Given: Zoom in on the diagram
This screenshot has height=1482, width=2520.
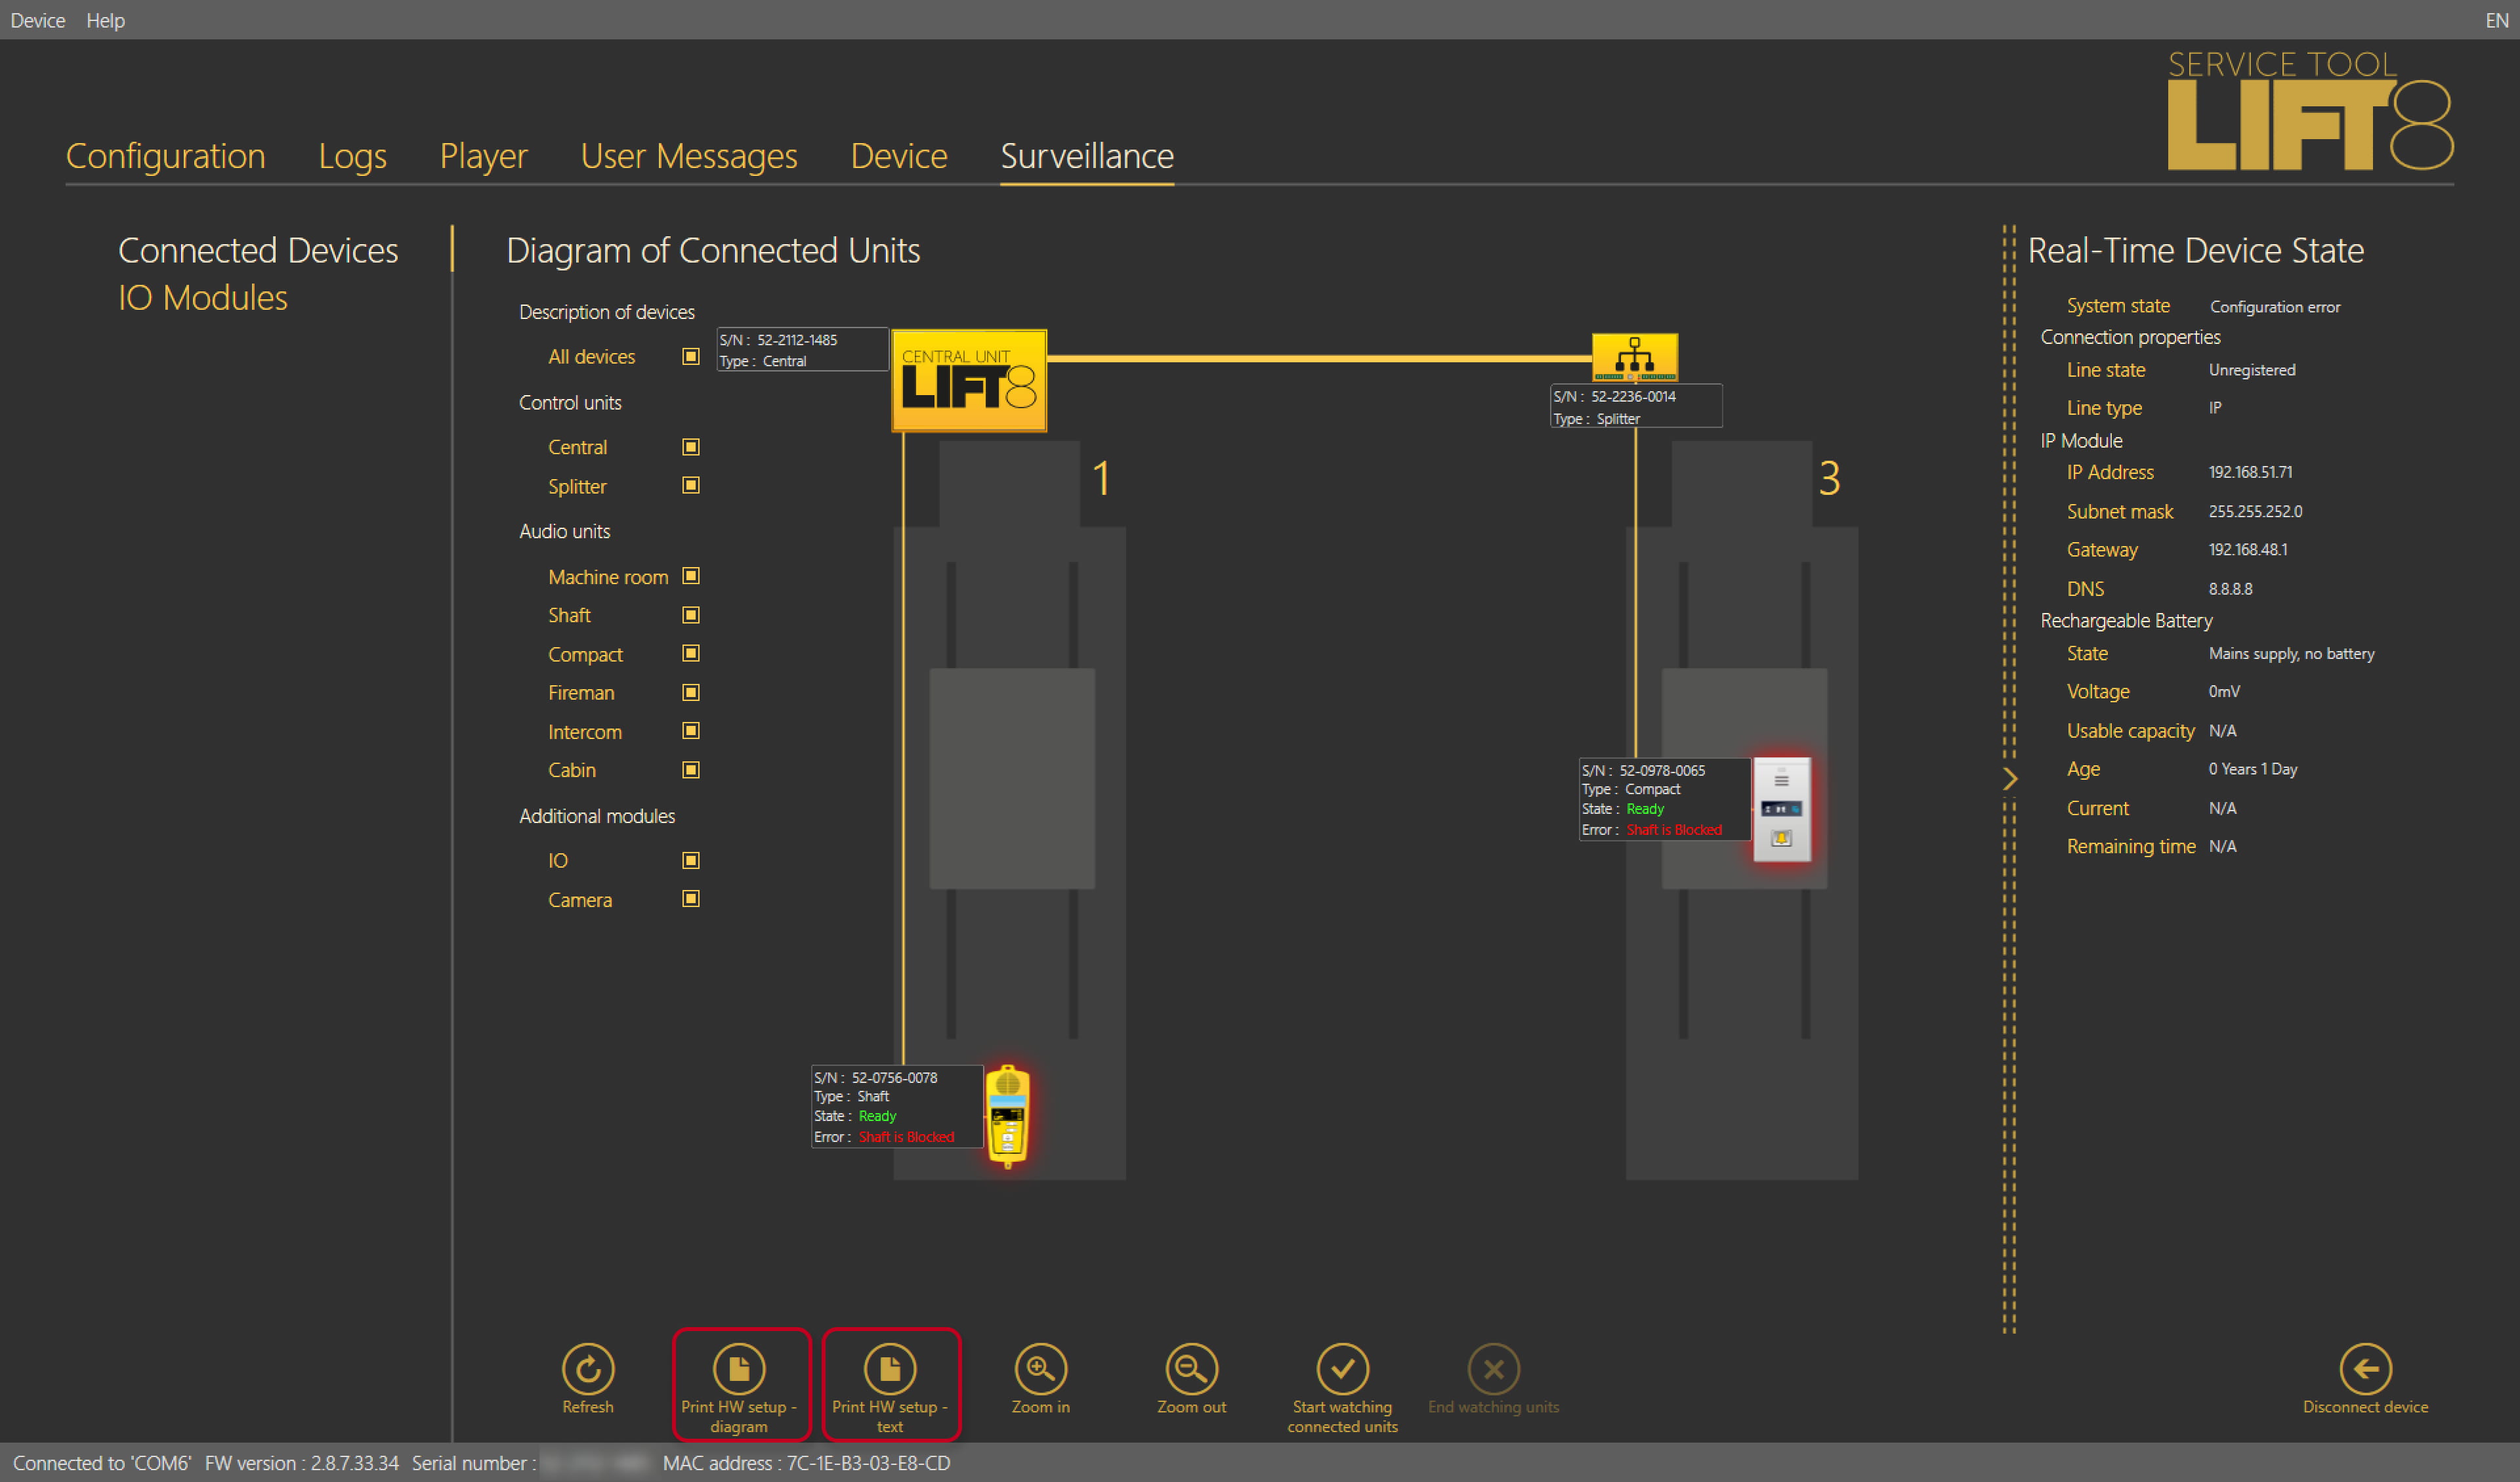Looking at the screenshot, I should (x=1041, y=1369).
